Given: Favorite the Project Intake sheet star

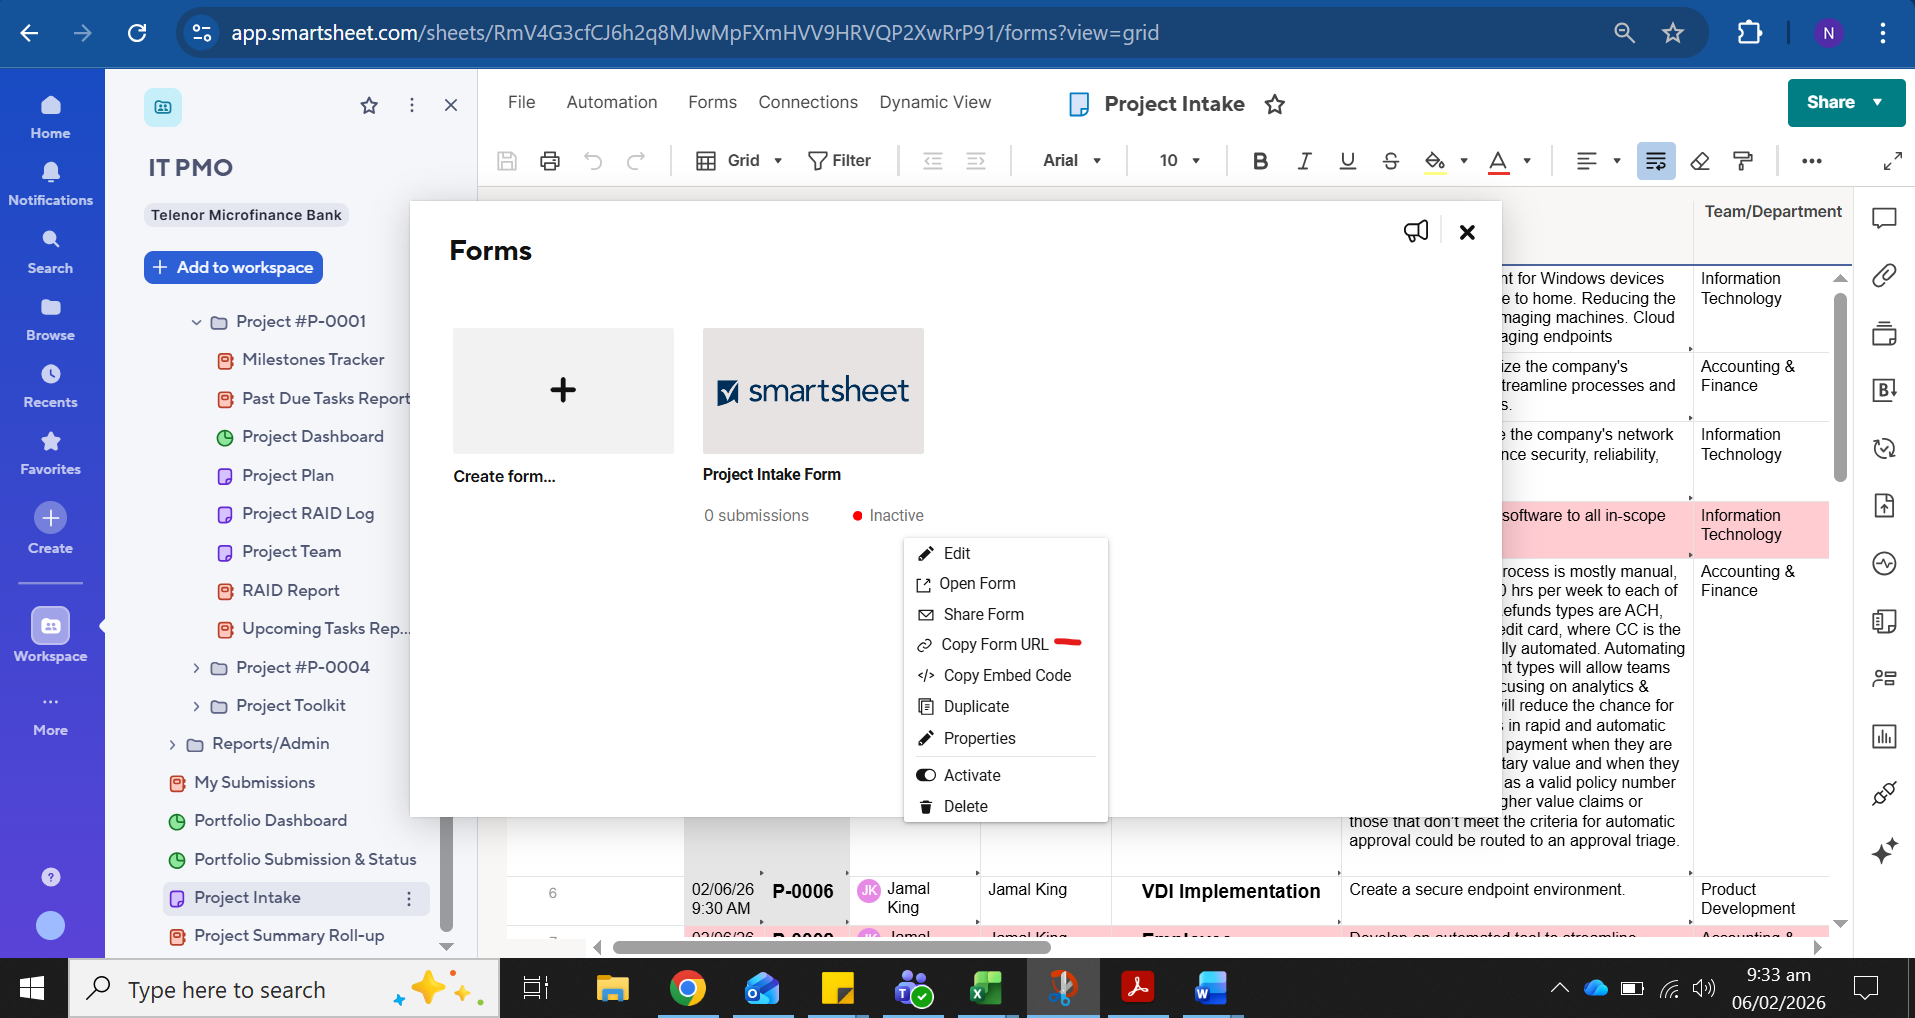Looking at the screenshot, I should (x=1275, y=104).
